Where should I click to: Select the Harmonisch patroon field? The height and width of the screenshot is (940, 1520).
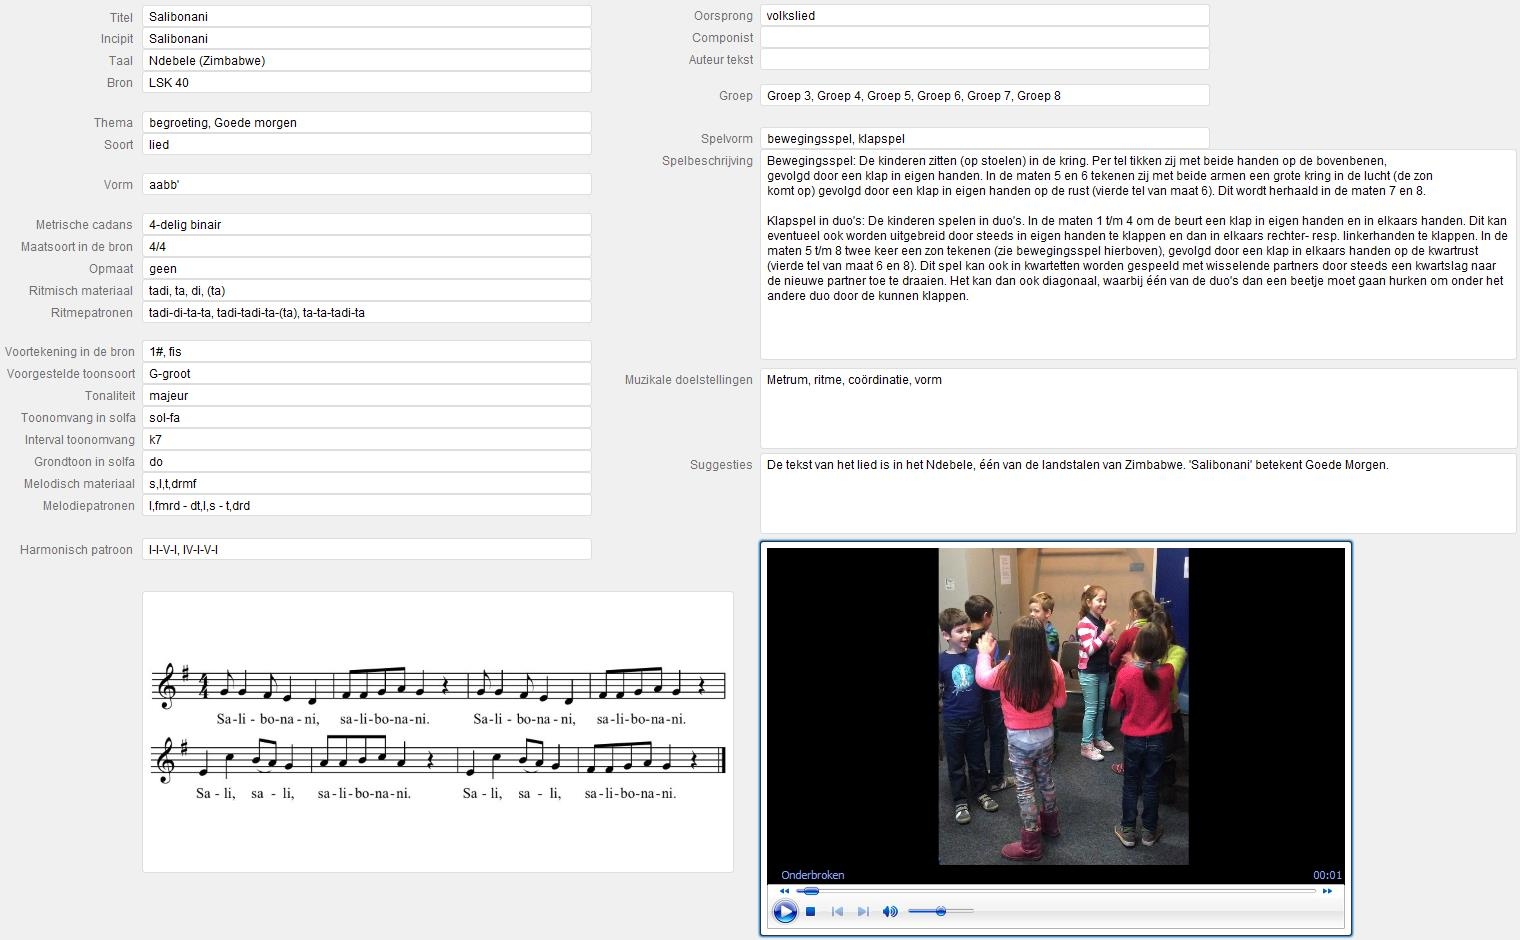pyautogui.click(x=366, y=550)
